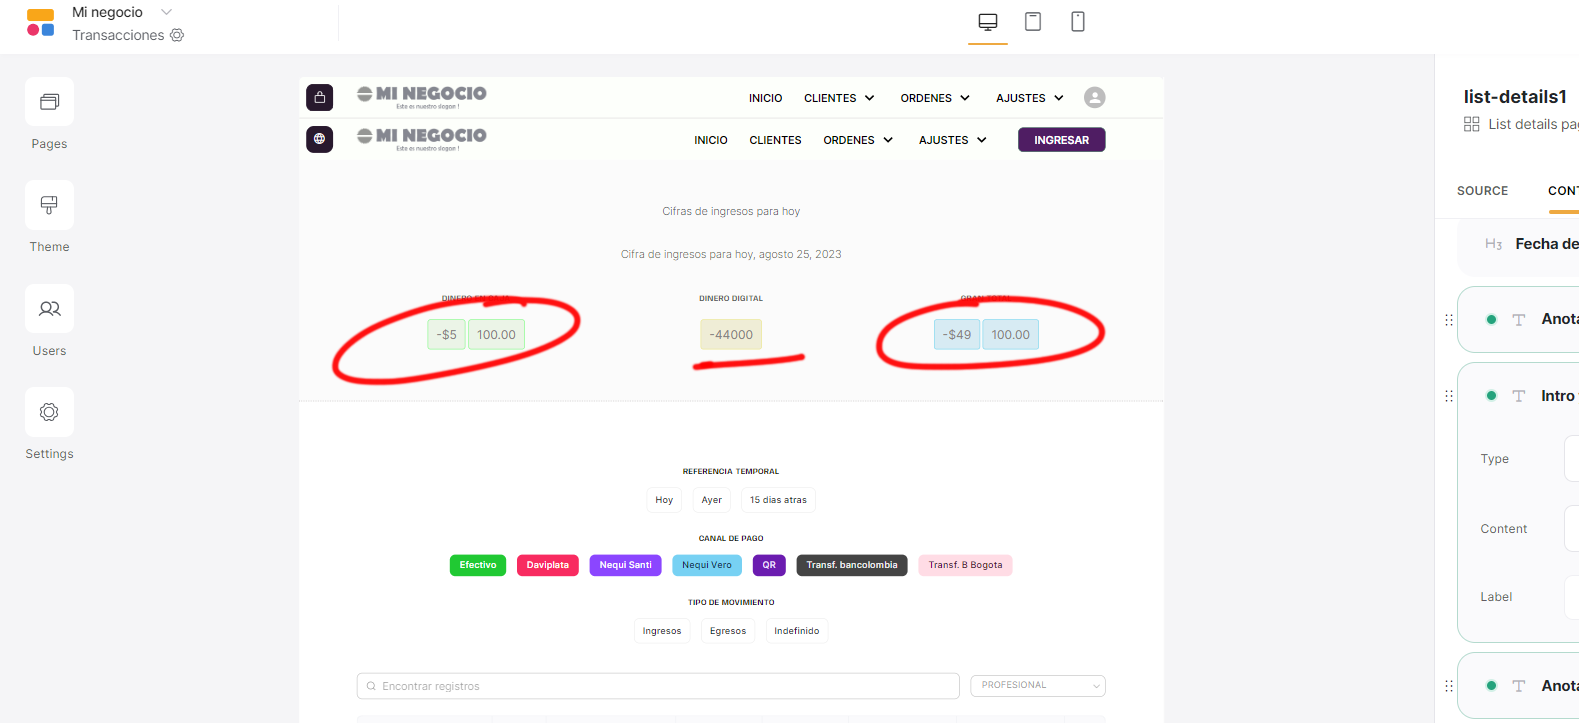
Task: Click the search icon in Encontrar registros
Action: point(371,686)
